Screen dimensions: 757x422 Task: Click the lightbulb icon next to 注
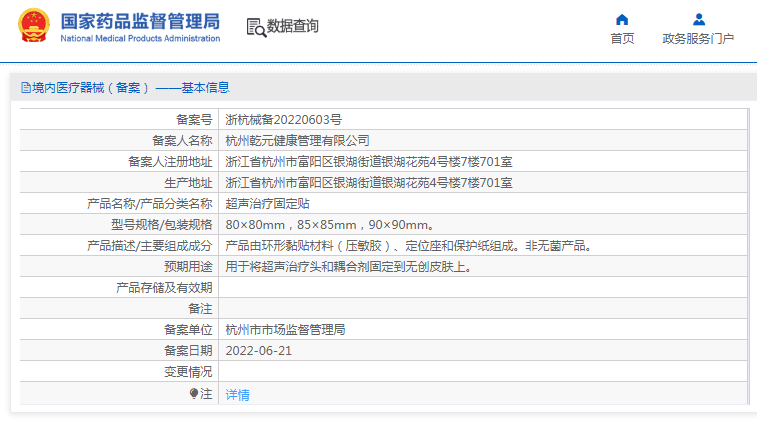pyautogui.click(x=194, y=394)
